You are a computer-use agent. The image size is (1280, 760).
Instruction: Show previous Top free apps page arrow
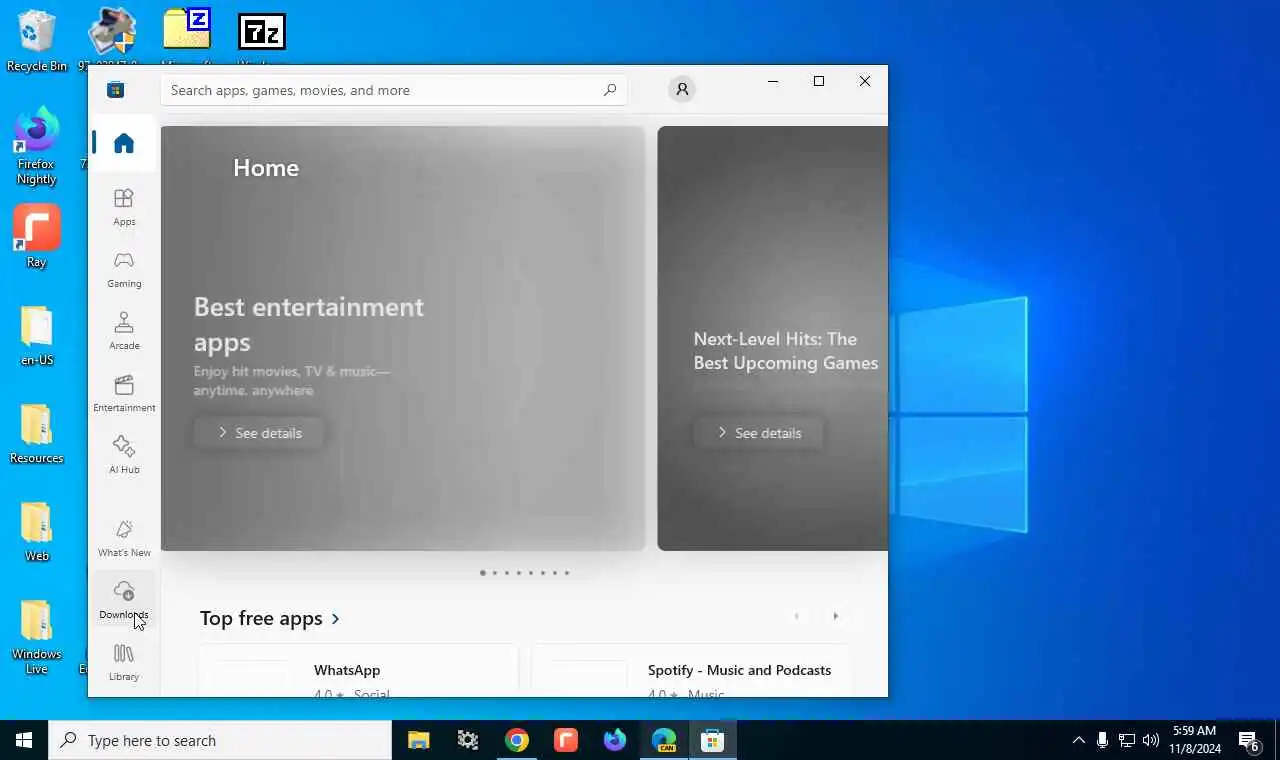pos(796,616)
